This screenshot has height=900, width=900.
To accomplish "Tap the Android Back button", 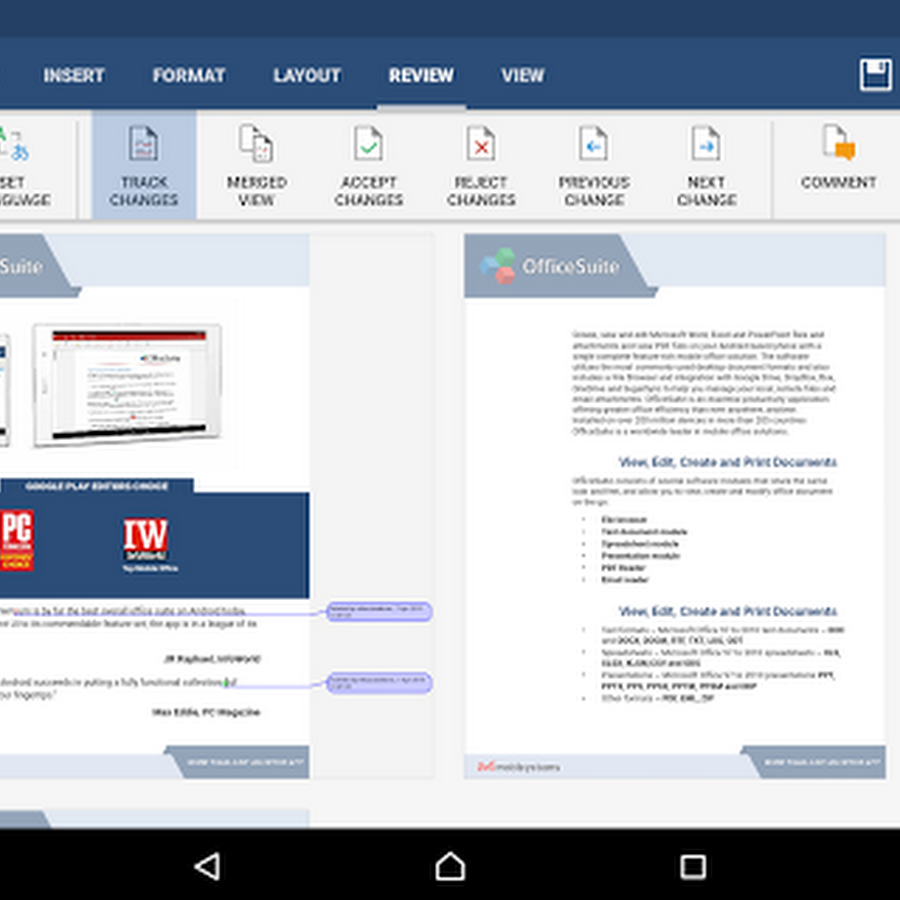I will click(207, 866).
